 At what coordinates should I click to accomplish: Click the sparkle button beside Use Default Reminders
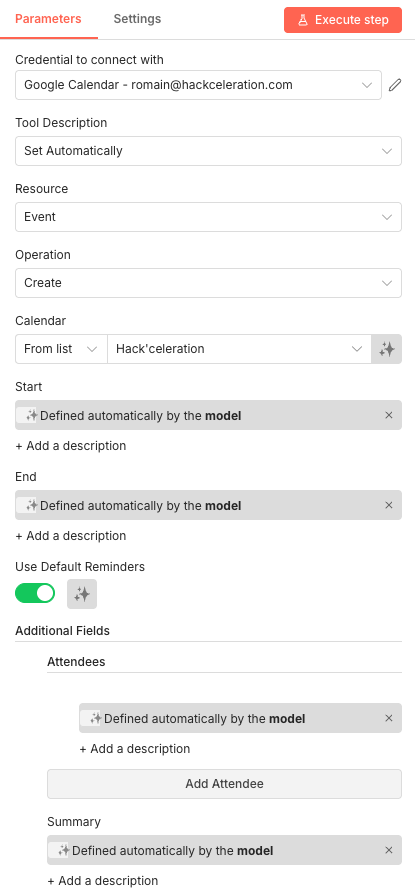[82, 594]
